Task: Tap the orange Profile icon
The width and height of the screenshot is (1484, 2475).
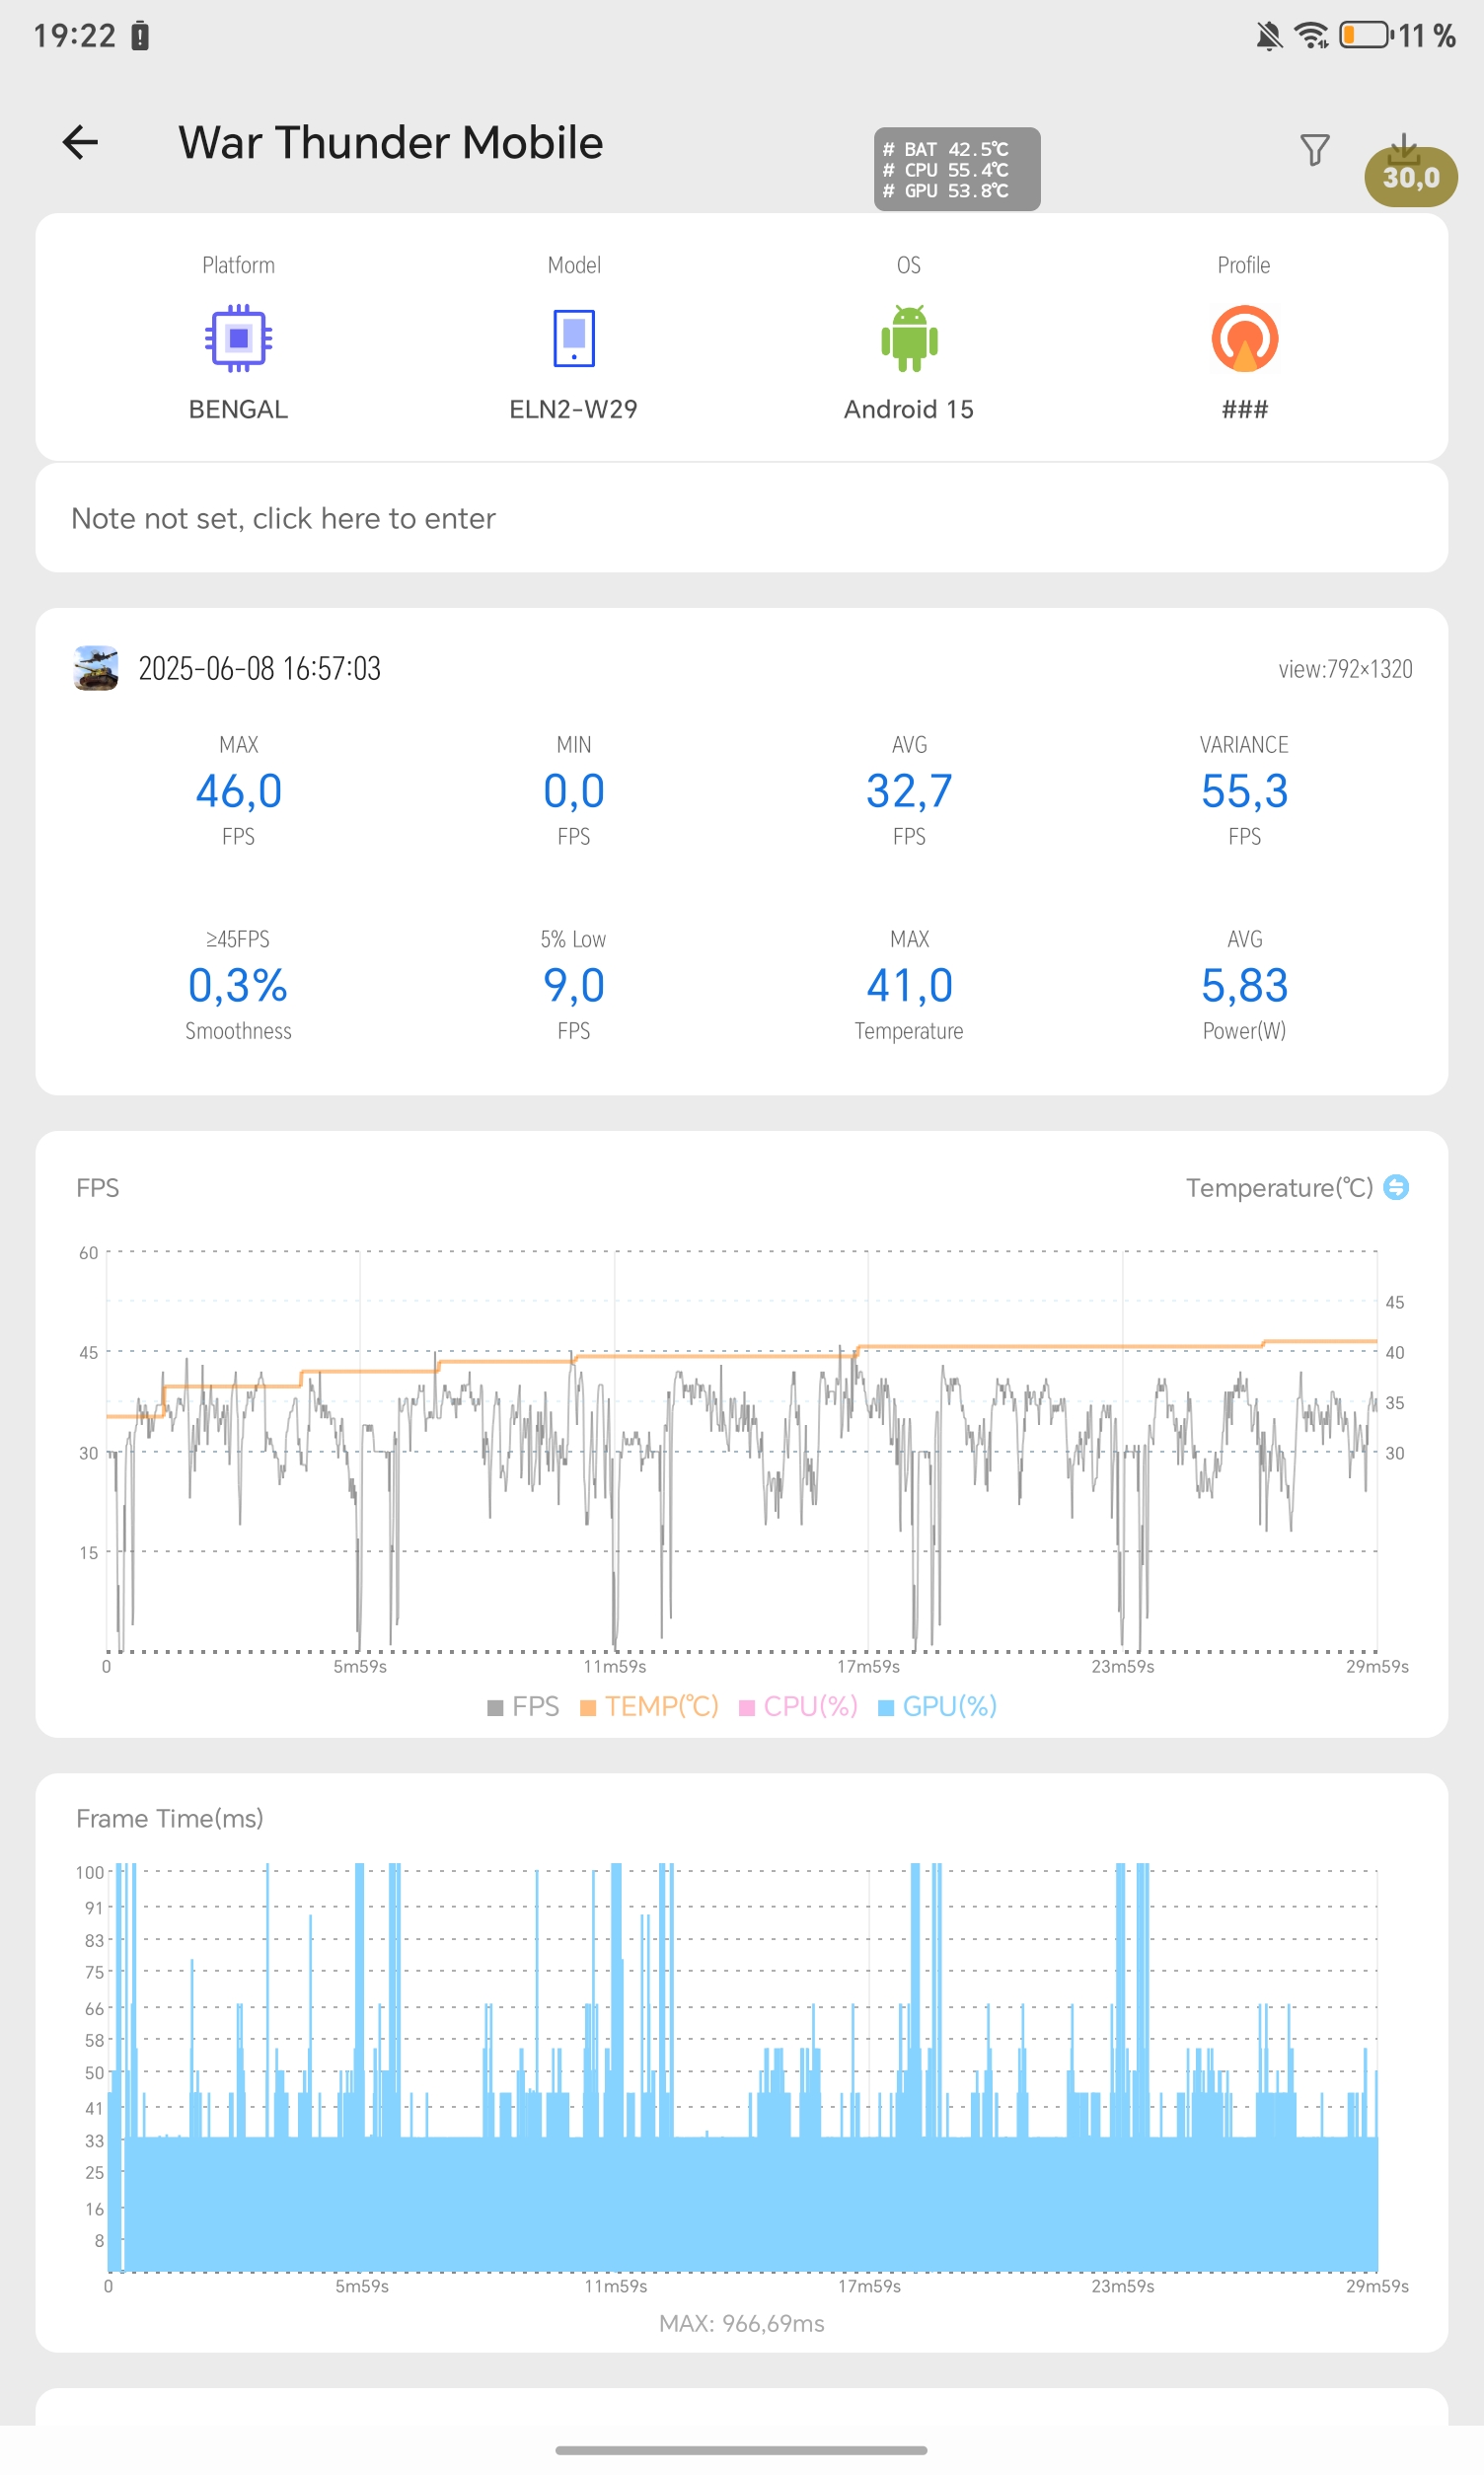Action: click(x=1244, y=338)
